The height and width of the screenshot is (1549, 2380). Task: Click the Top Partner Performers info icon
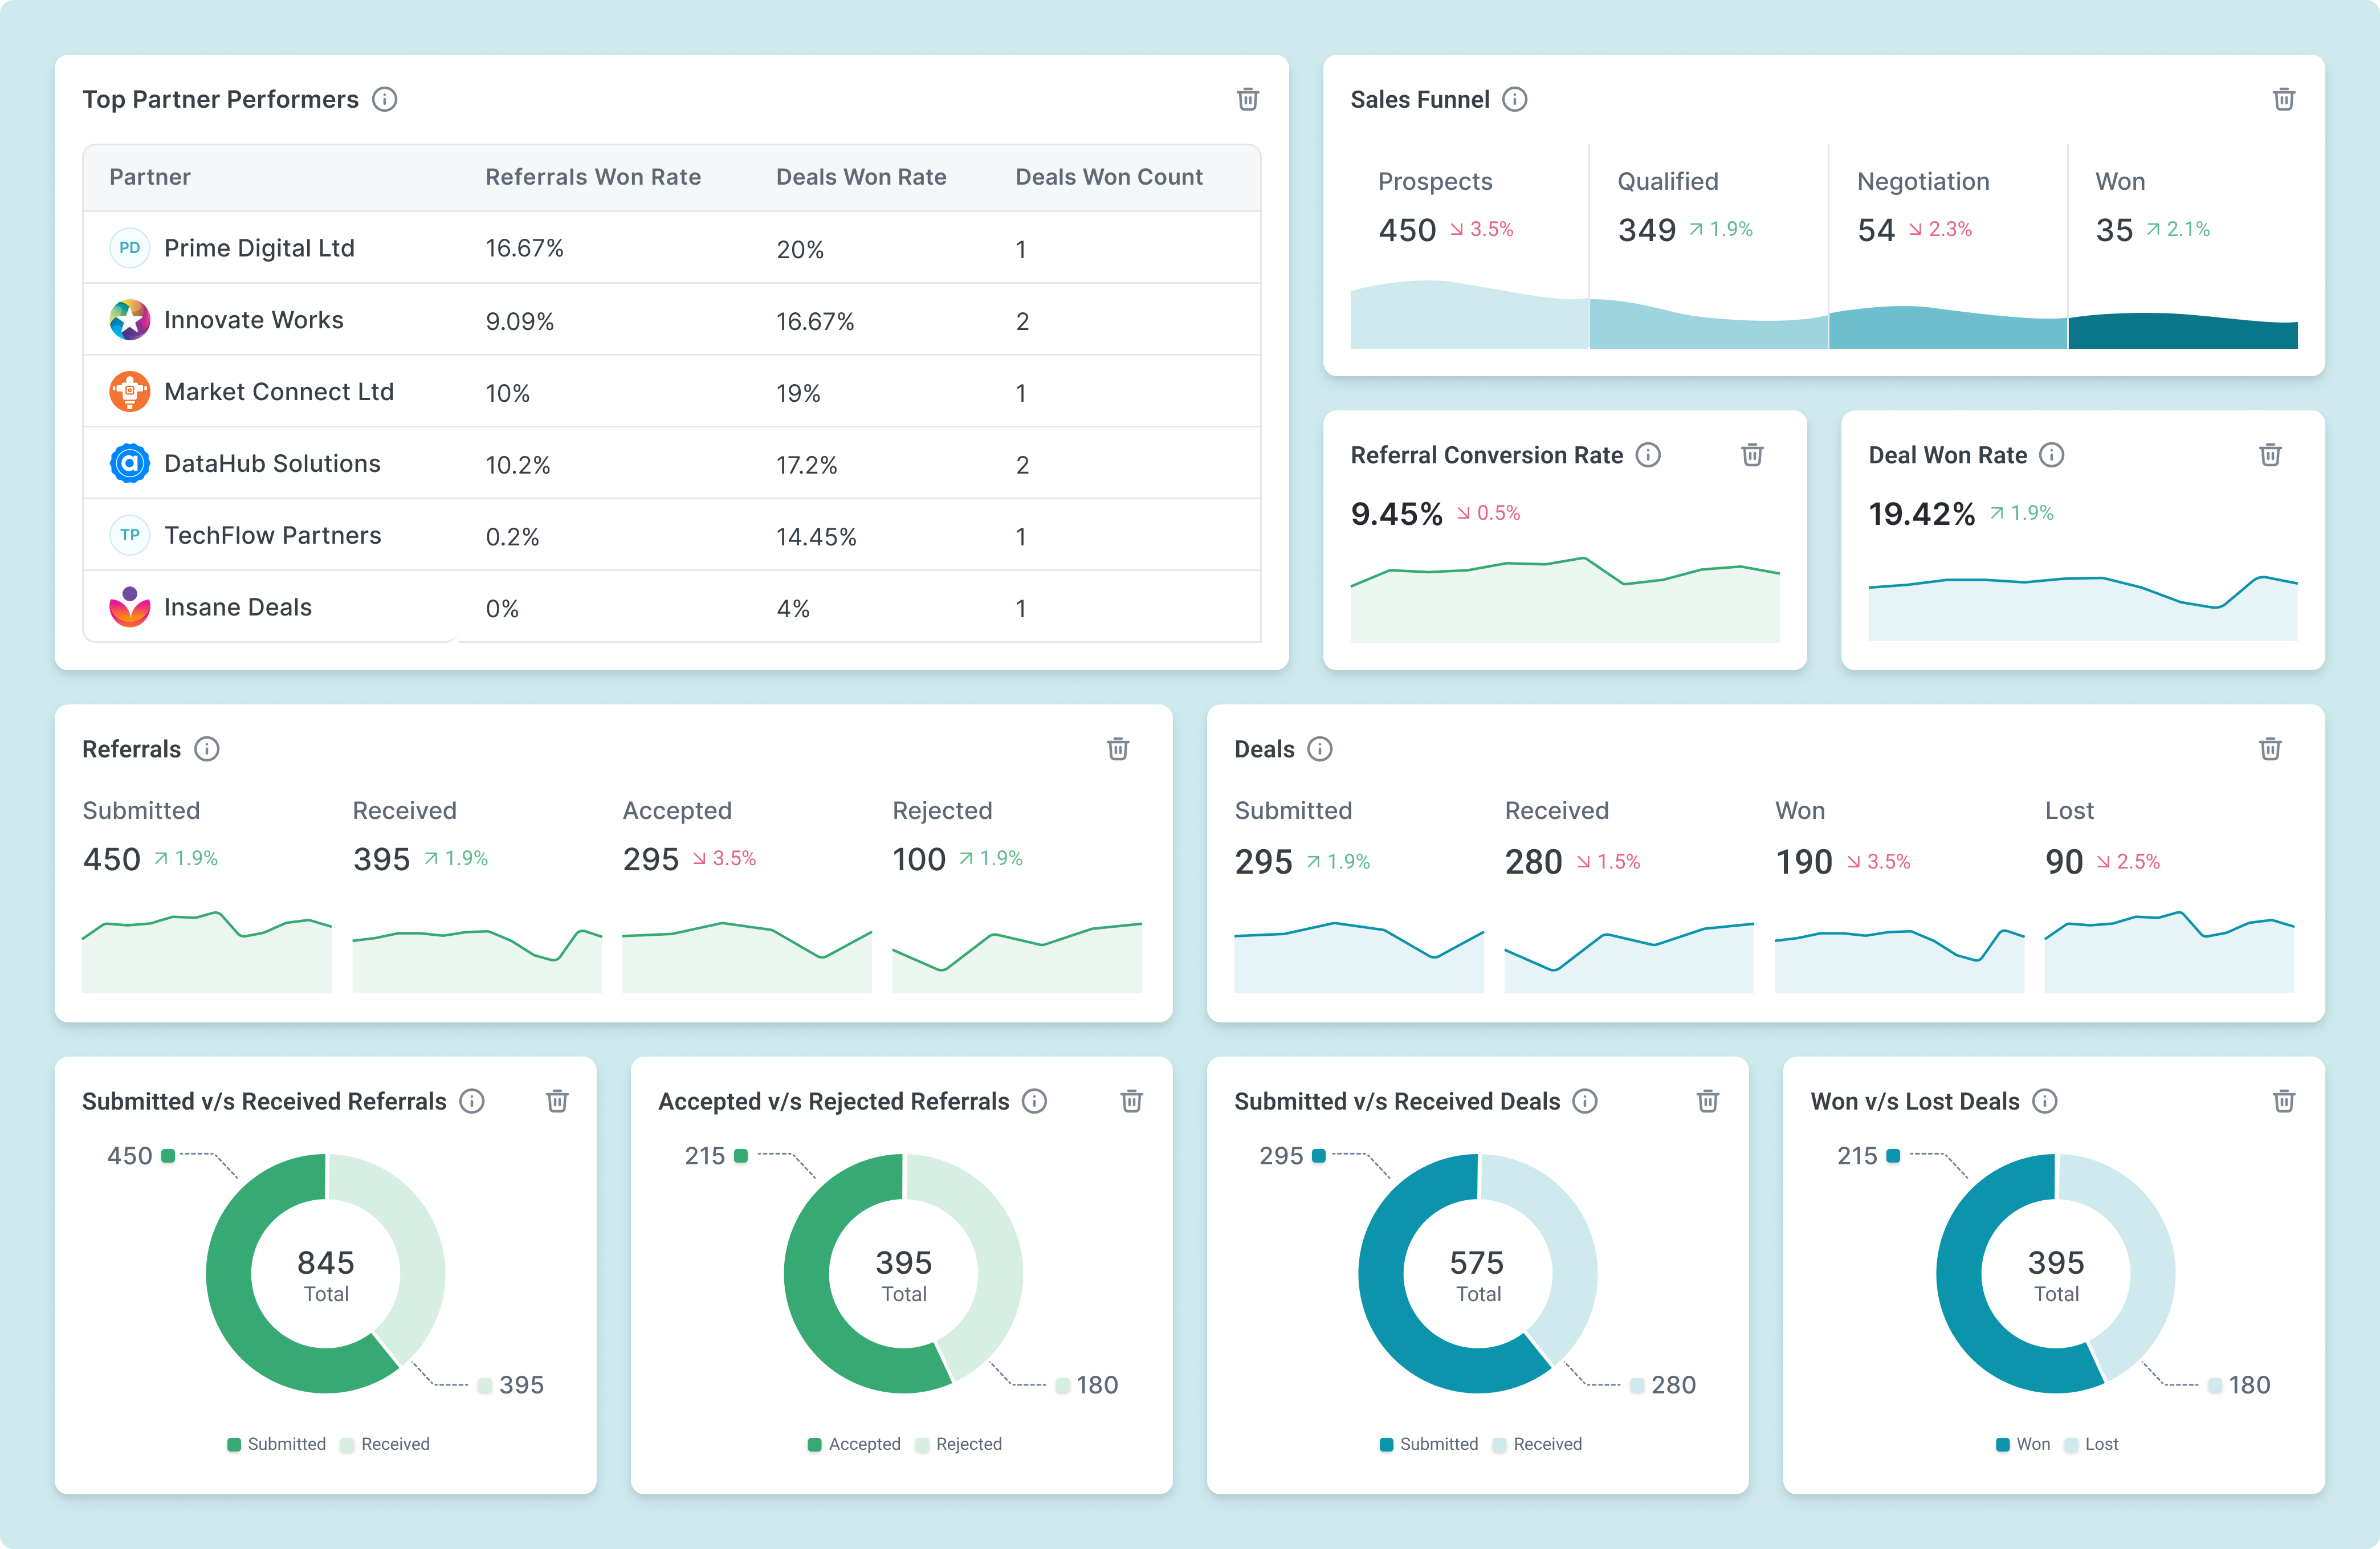tap(385, 99)
